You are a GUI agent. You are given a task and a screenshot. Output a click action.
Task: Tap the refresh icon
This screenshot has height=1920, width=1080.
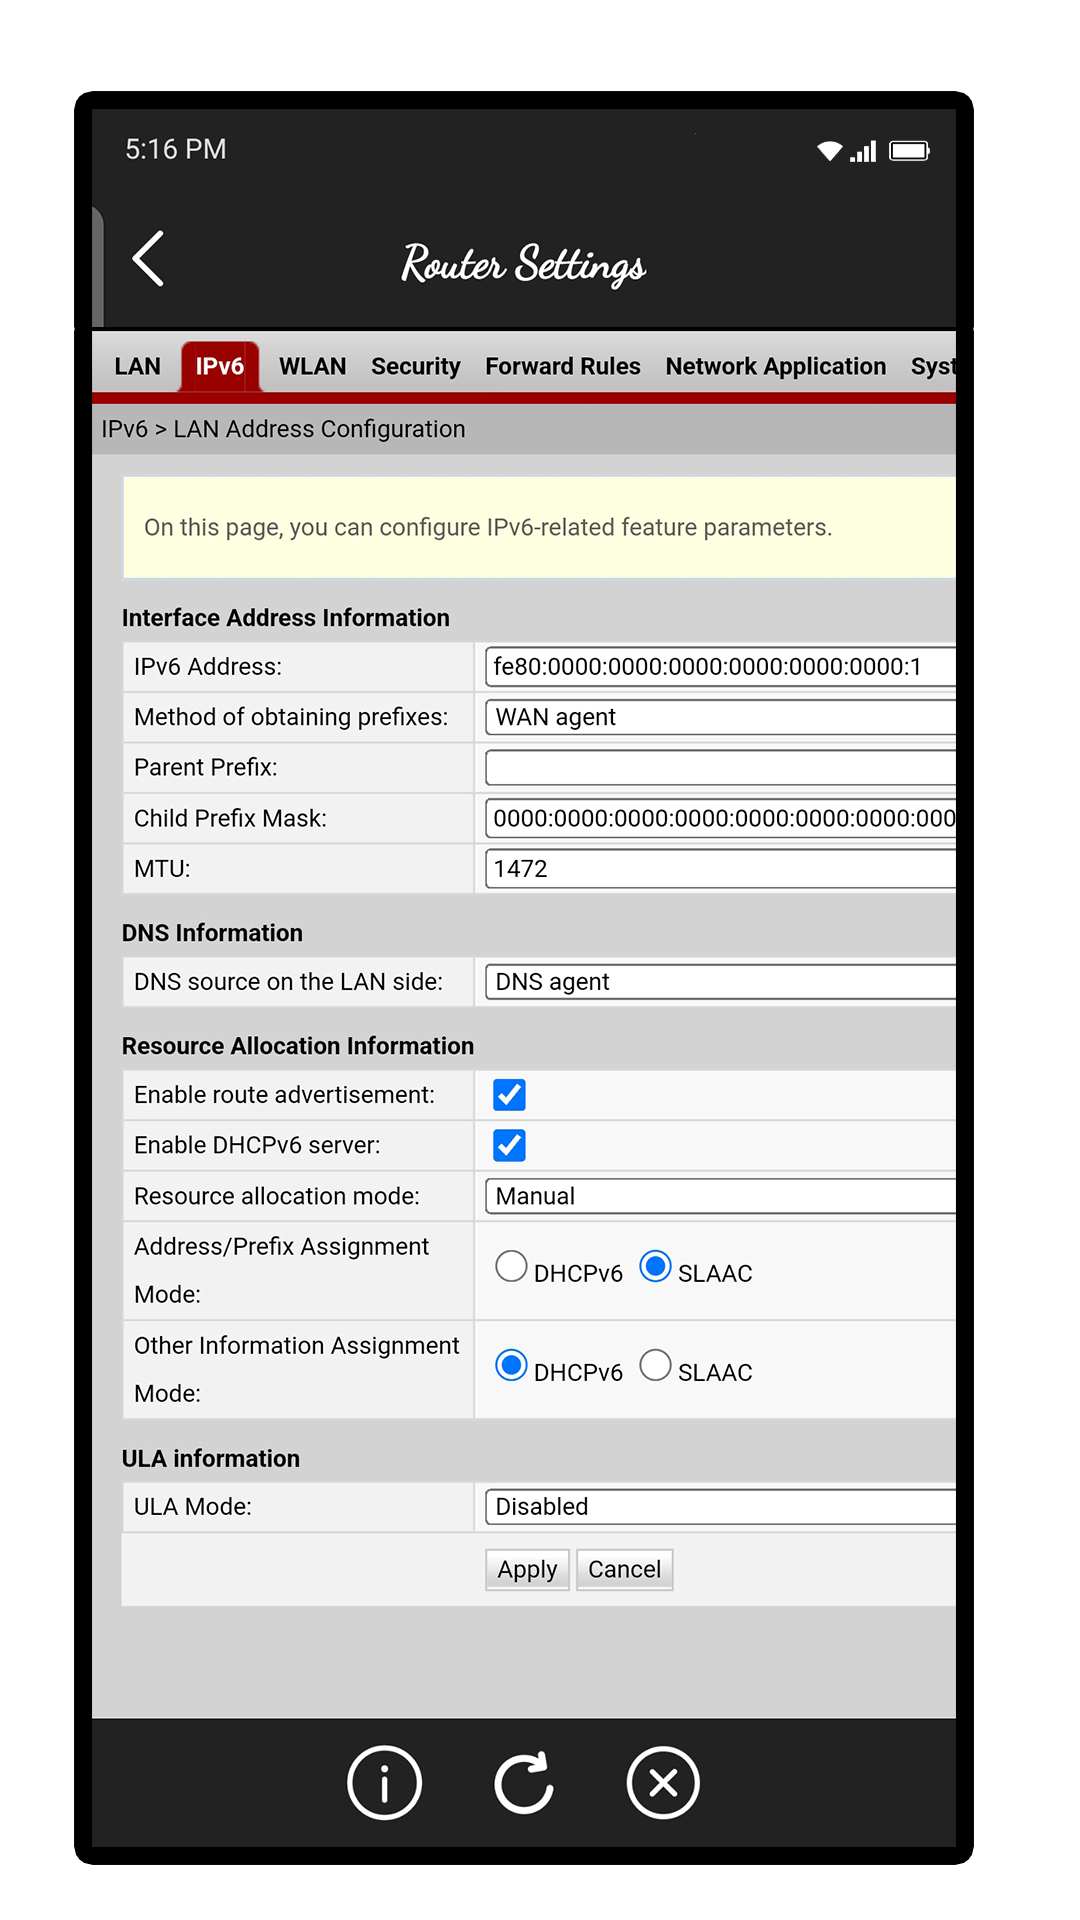[x=524, y=1782]
